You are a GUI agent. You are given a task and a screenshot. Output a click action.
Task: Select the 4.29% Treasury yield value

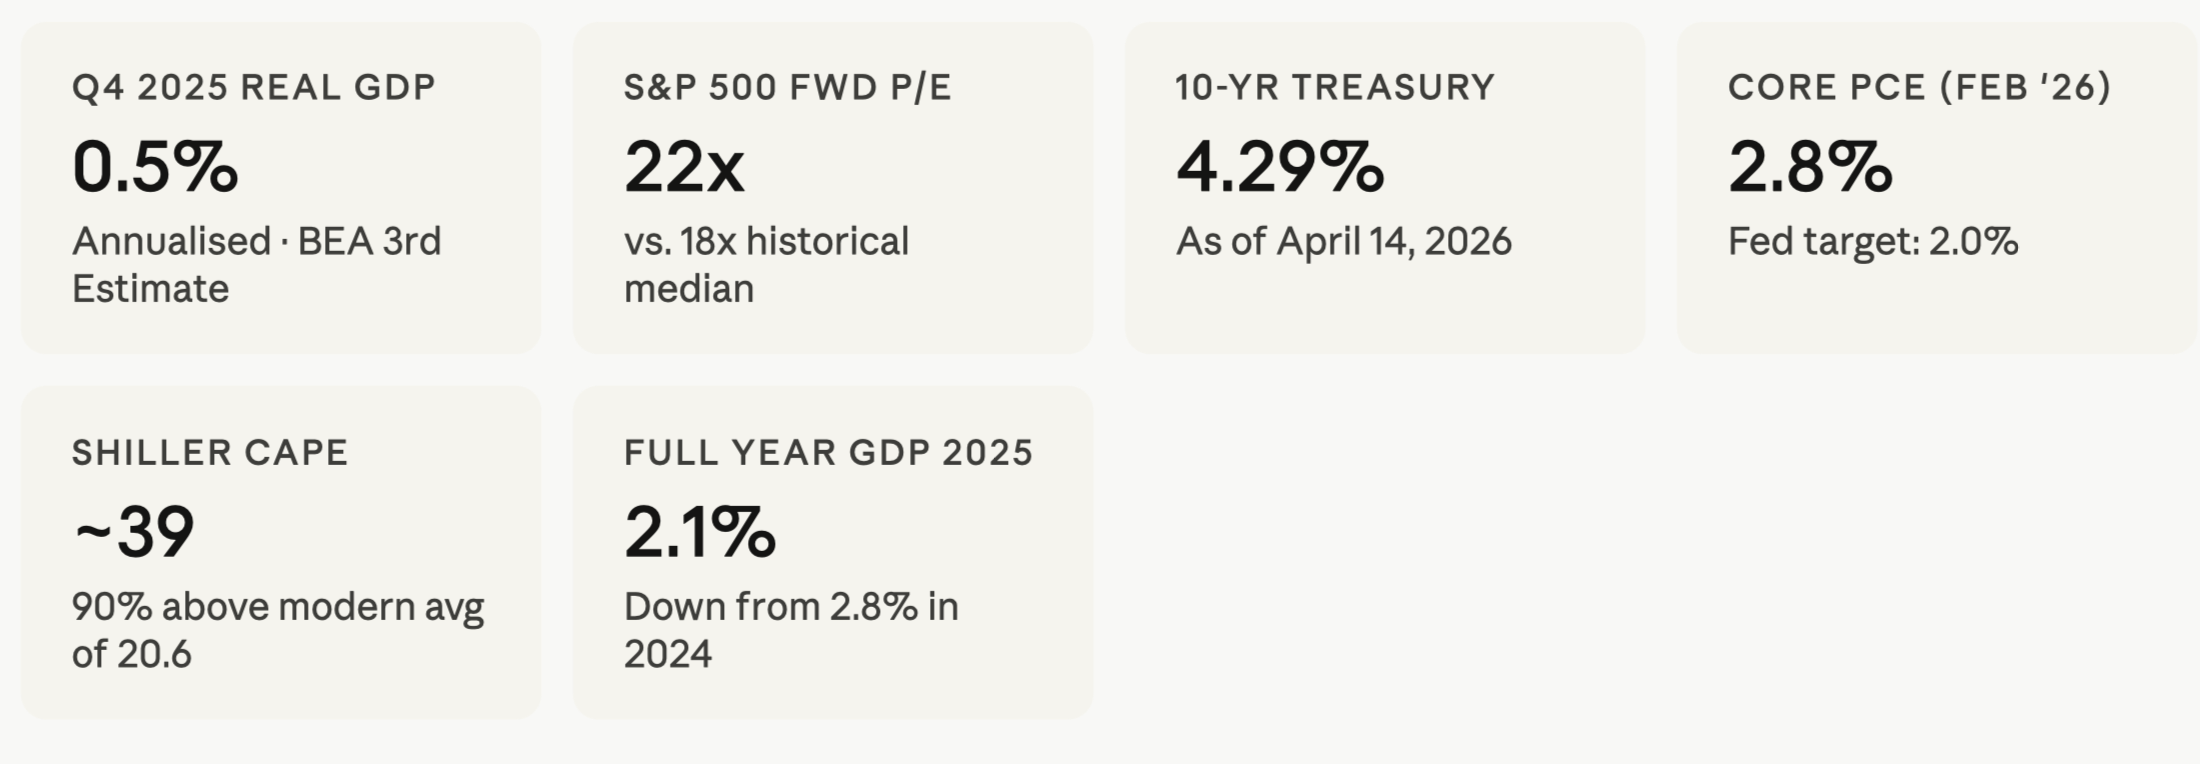[x=1280, y=166]
